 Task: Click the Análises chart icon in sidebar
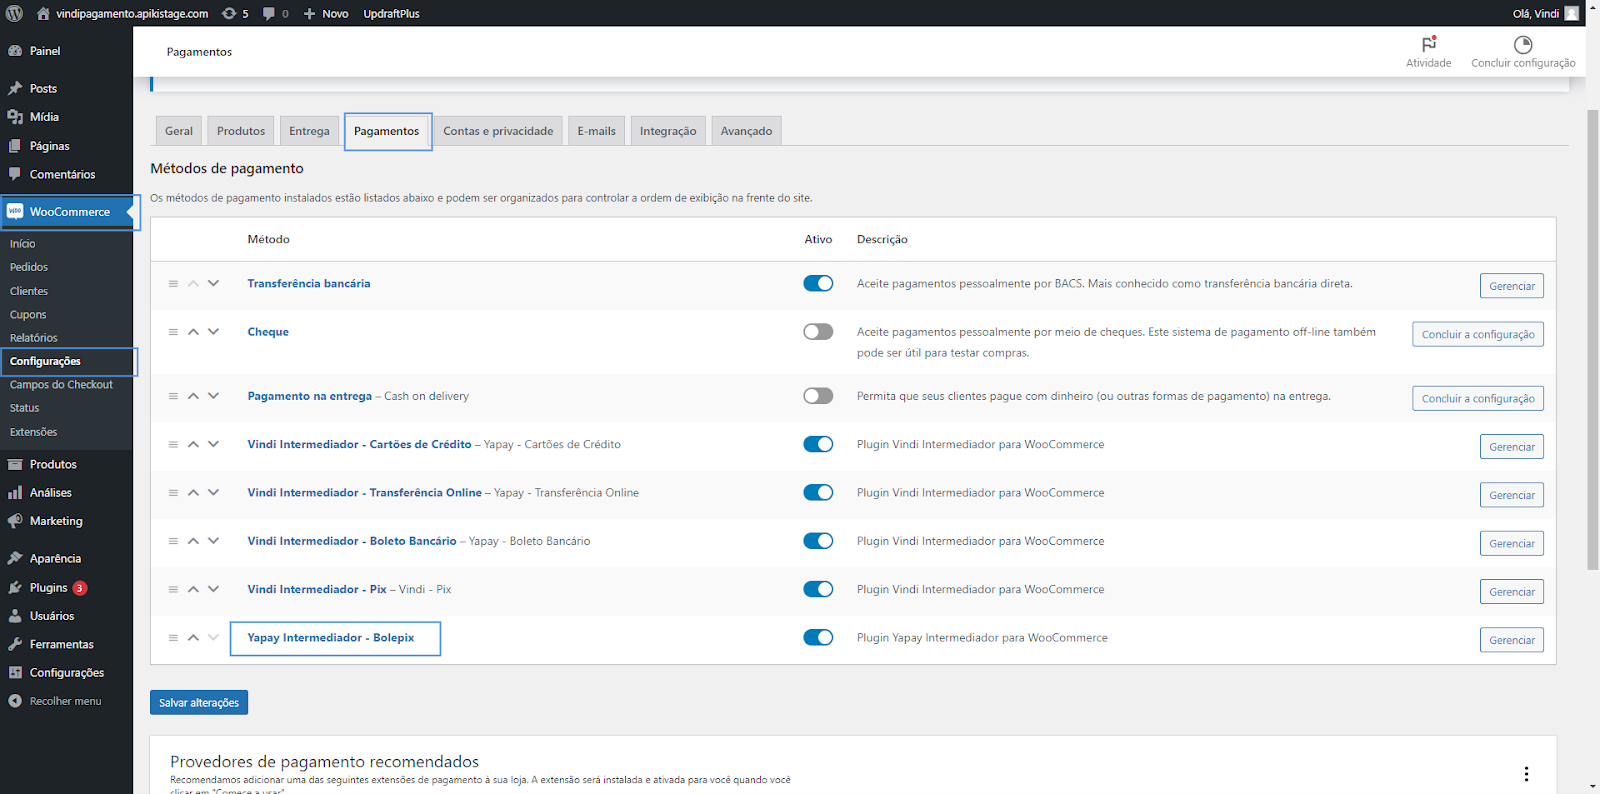15,493
